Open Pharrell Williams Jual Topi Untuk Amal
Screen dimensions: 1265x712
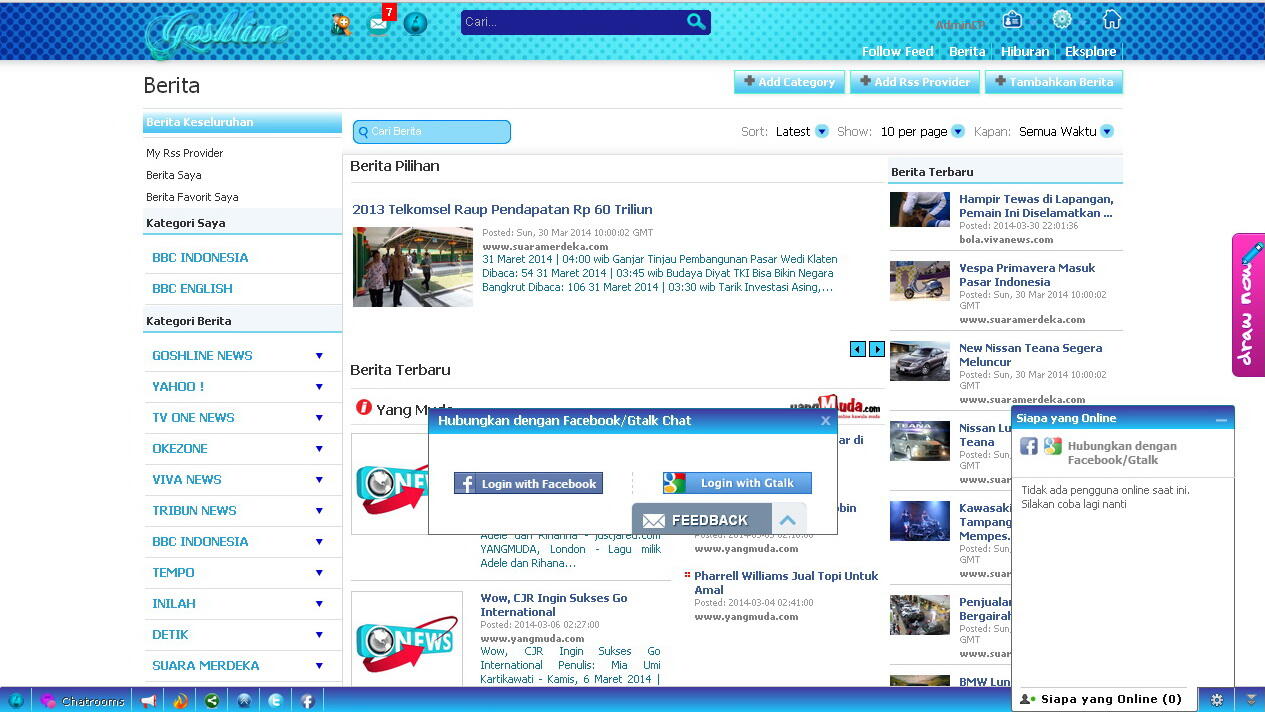[786, 583]
